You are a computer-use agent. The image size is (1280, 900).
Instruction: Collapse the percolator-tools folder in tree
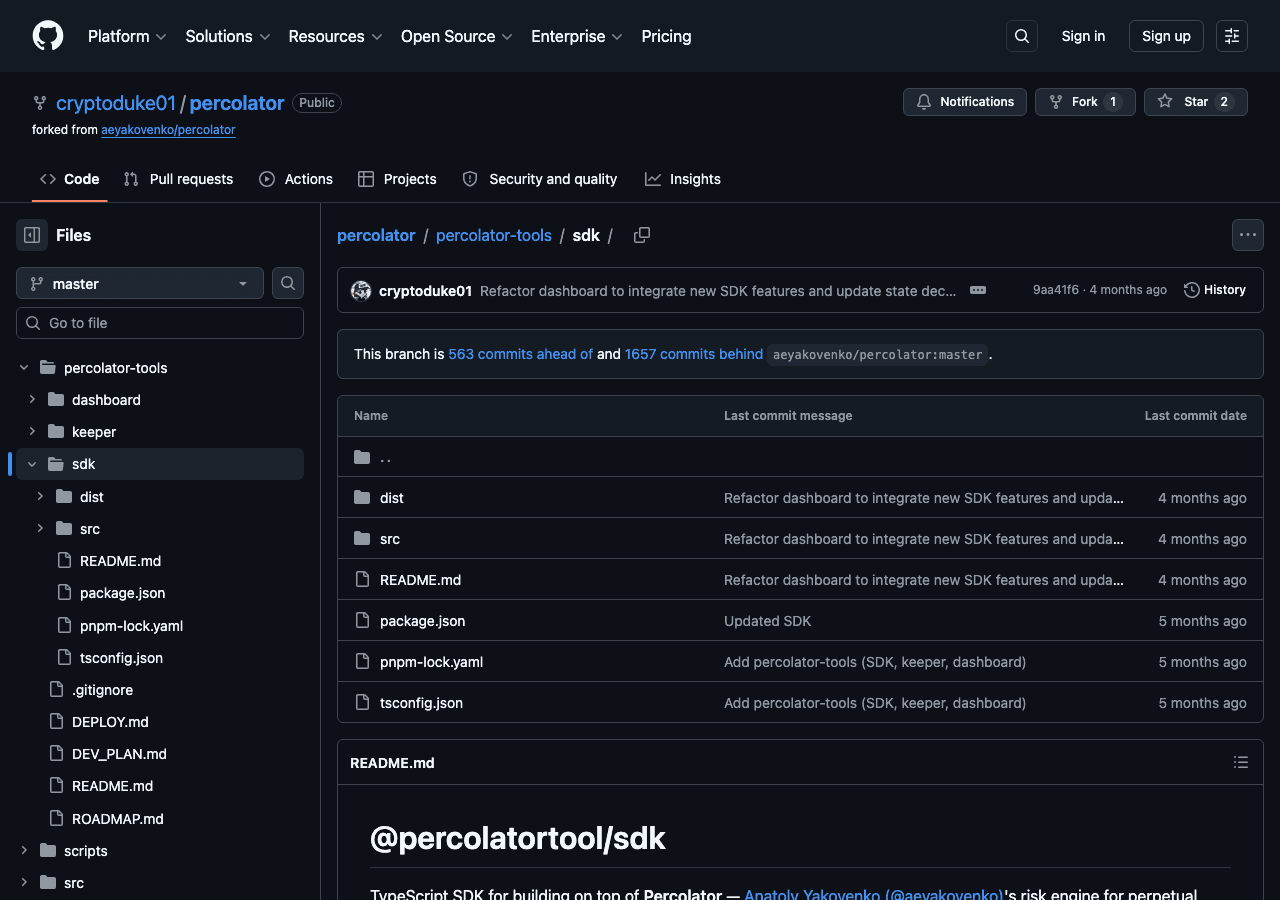[x=24, y=368]
